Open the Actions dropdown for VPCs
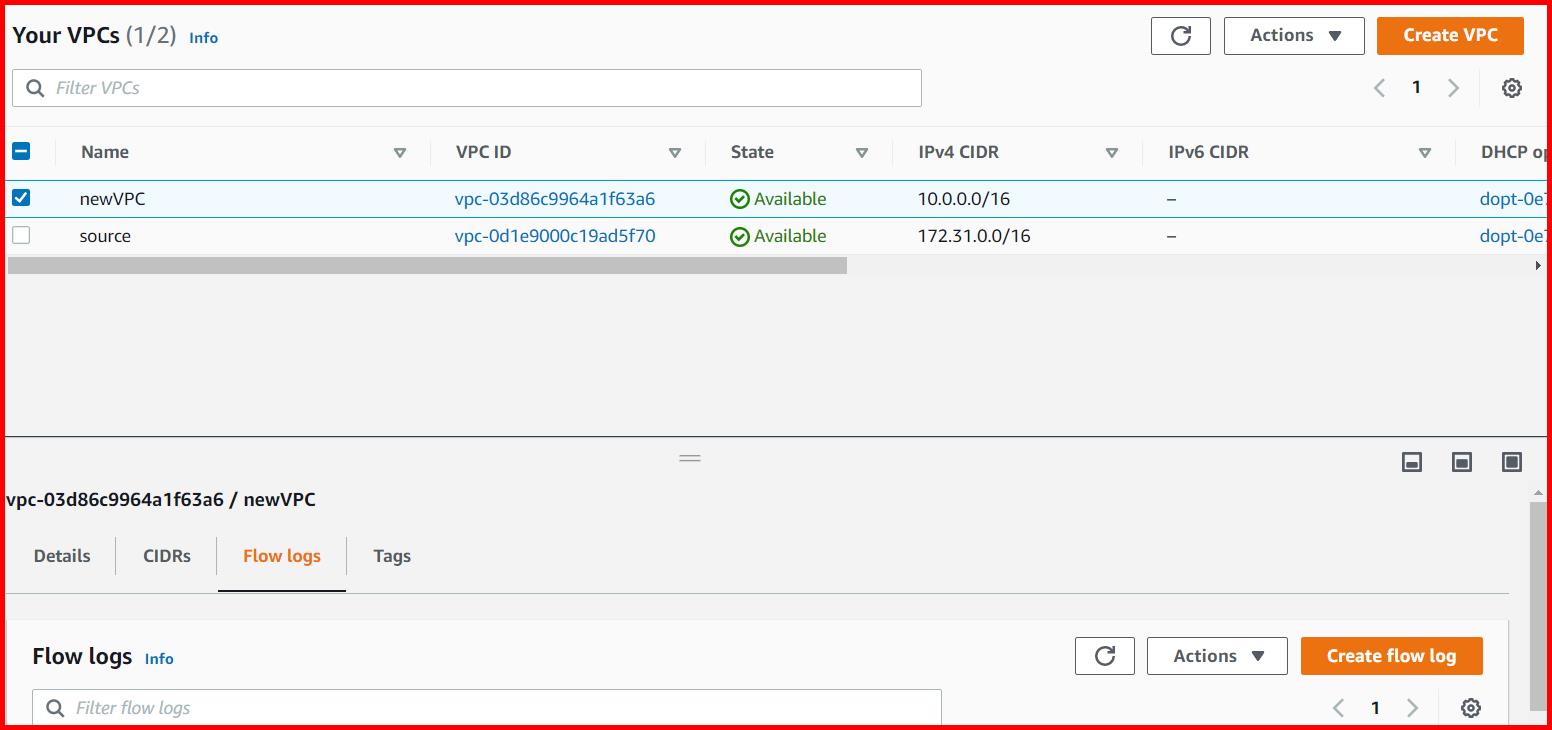 1293,35
